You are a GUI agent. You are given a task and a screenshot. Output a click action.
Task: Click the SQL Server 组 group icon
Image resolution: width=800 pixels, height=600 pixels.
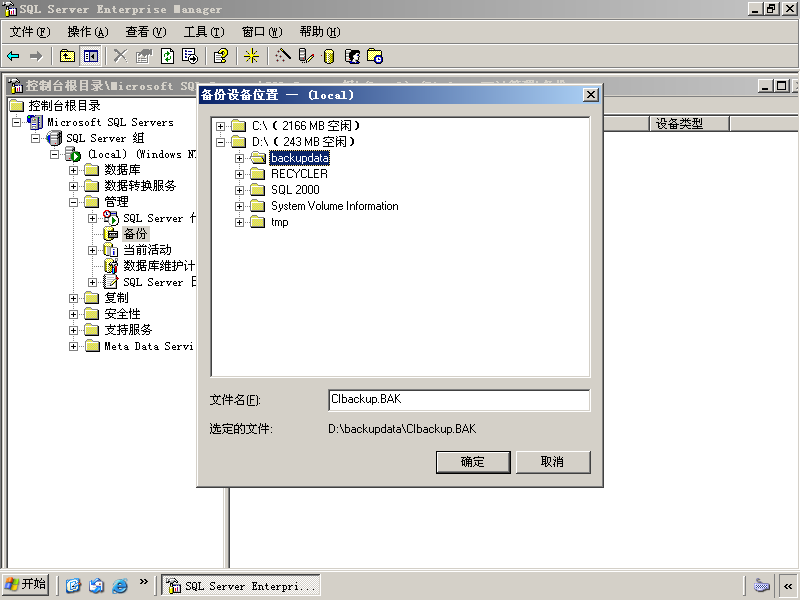(54, 138)
